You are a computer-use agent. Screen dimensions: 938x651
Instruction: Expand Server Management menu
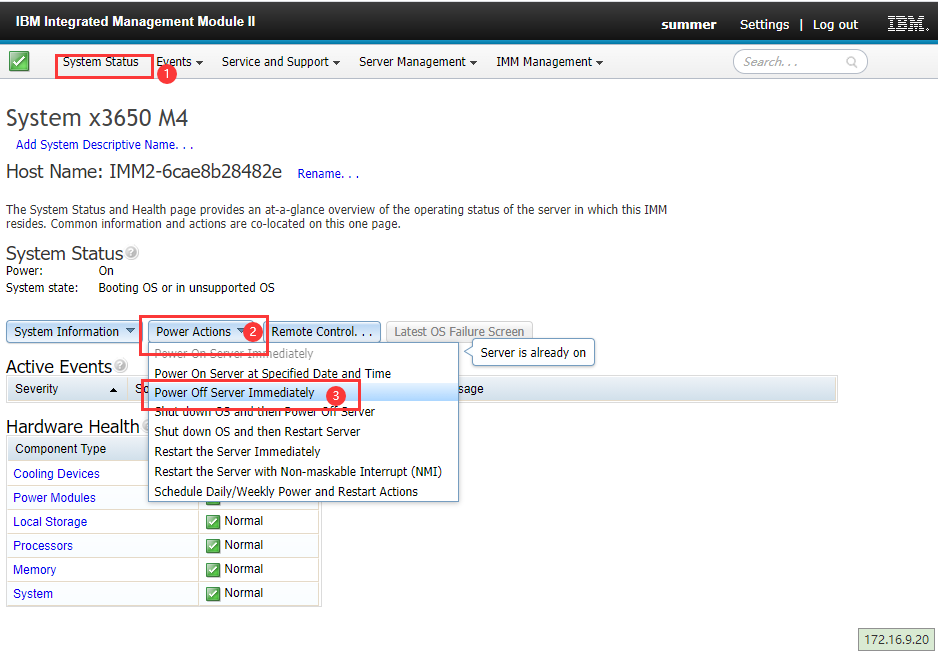[418, 62]
